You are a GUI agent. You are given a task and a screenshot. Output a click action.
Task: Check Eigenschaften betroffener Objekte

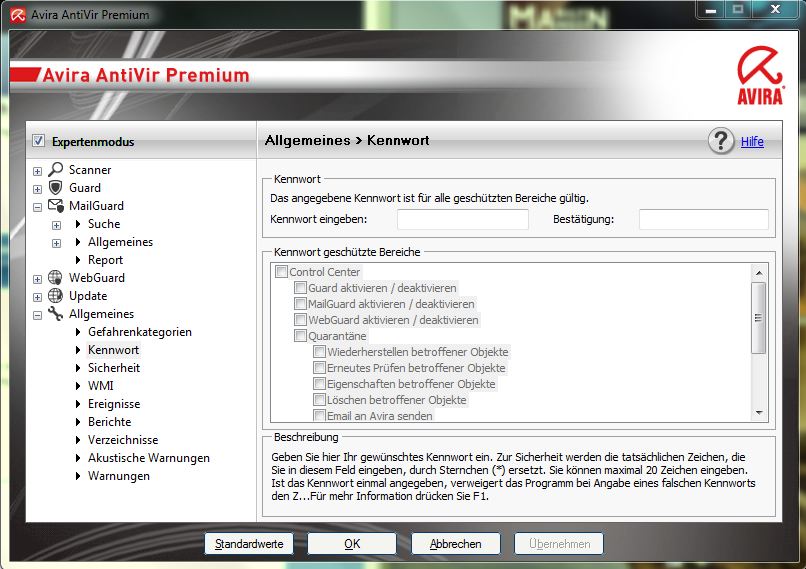point(319,383)
